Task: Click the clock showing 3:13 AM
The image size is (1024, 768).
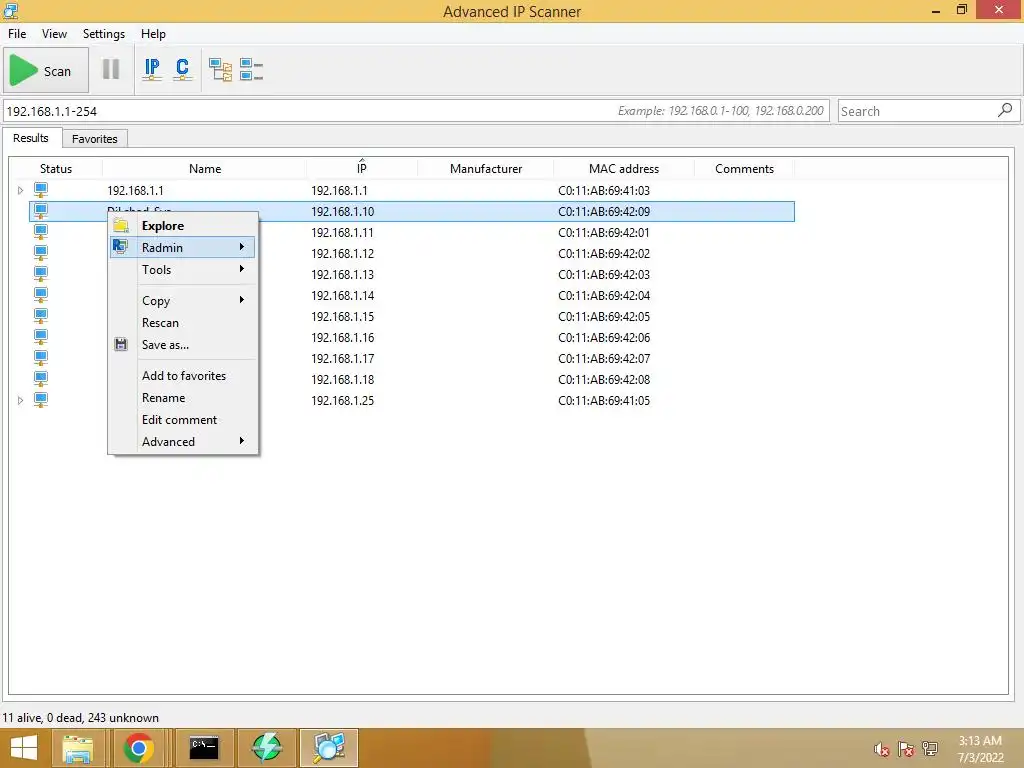Action: click(x=980, y=741)
